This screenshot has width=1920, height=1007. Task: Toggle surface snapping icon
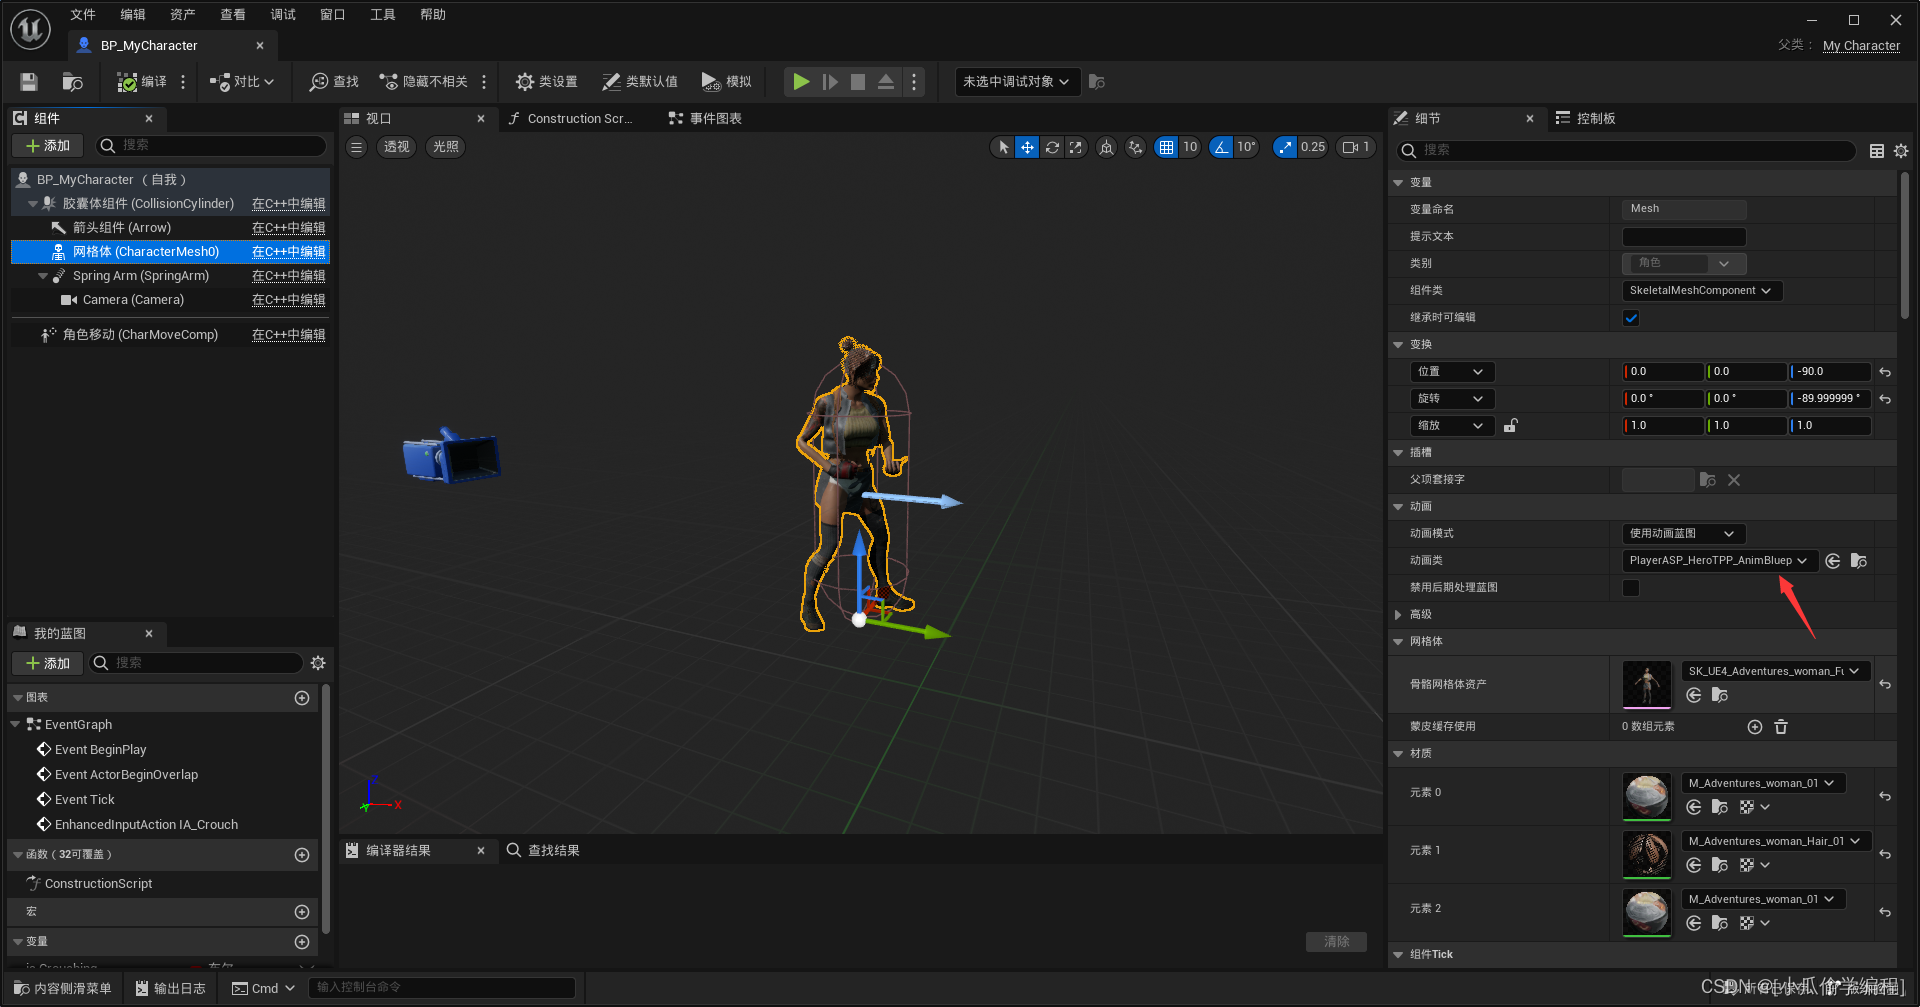tap(1135, 147)
